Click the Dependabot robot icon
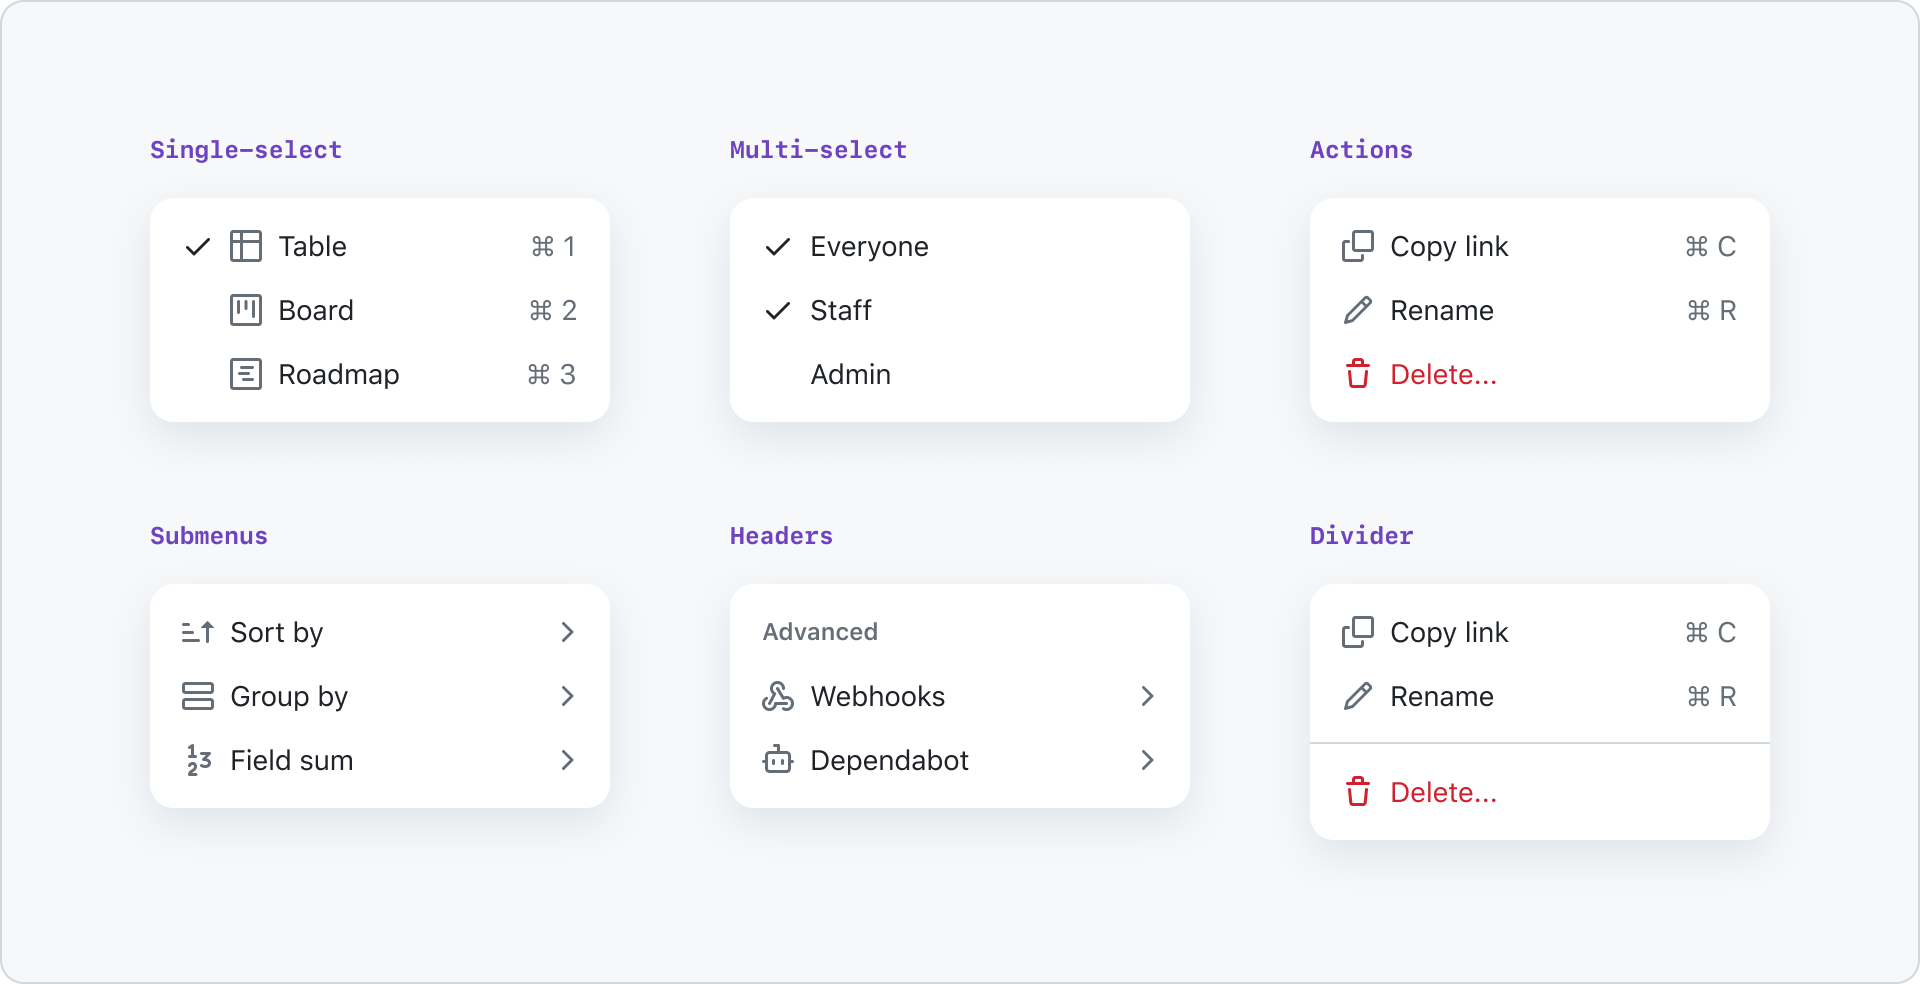 point(778,760)
